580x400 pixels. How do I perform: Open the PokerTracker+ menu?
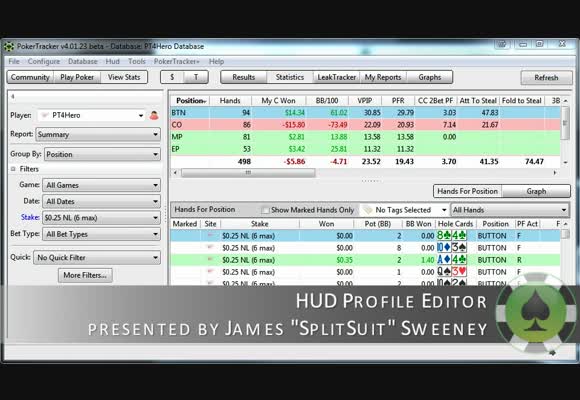176,61
